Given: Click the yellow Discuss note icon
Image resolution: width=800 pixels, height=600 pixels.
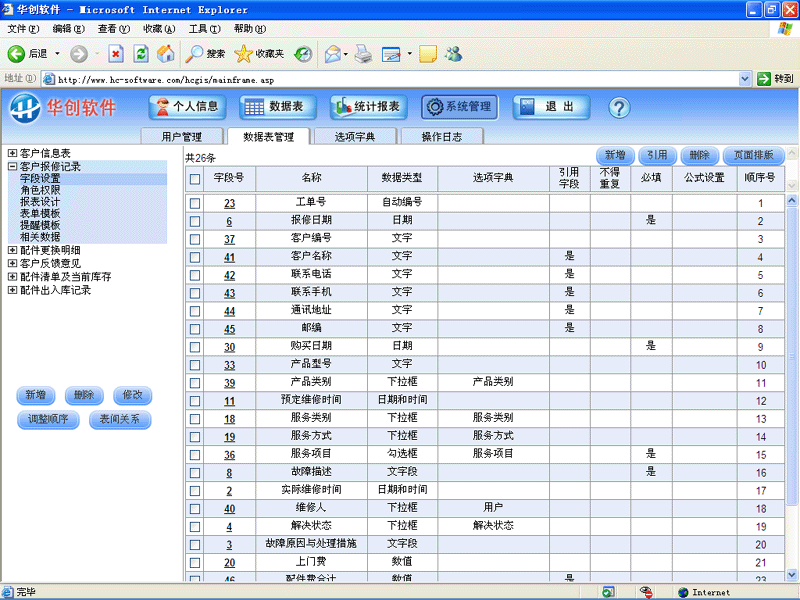Looking at the screenshot, I should [428, 54].
